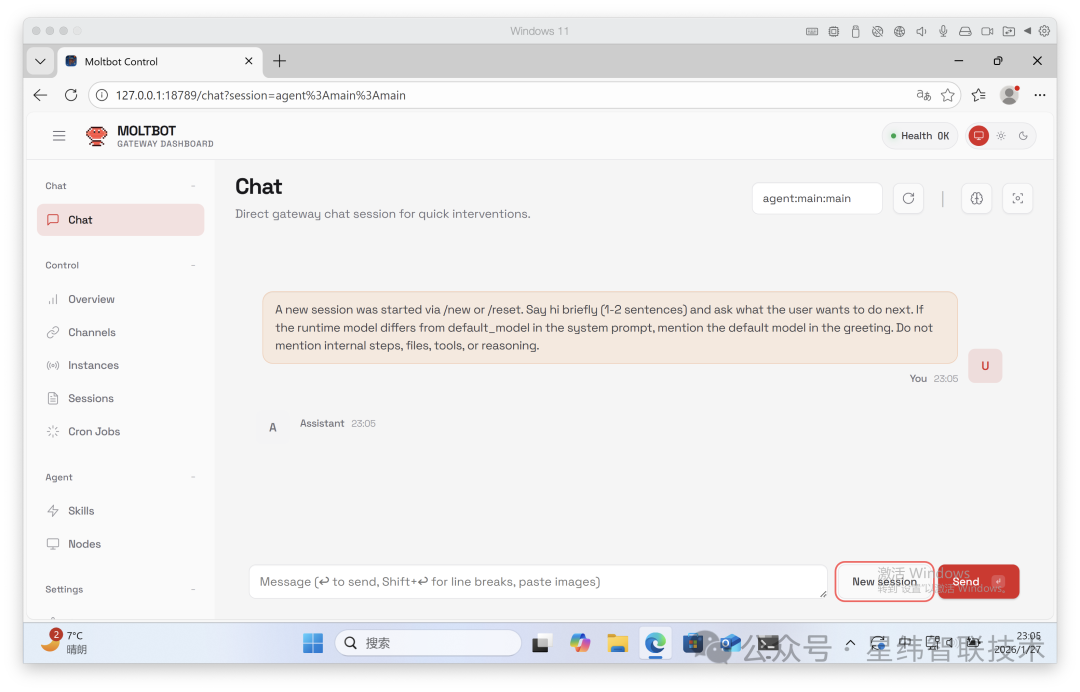Add page to favorites with star icon

point(948,95)
